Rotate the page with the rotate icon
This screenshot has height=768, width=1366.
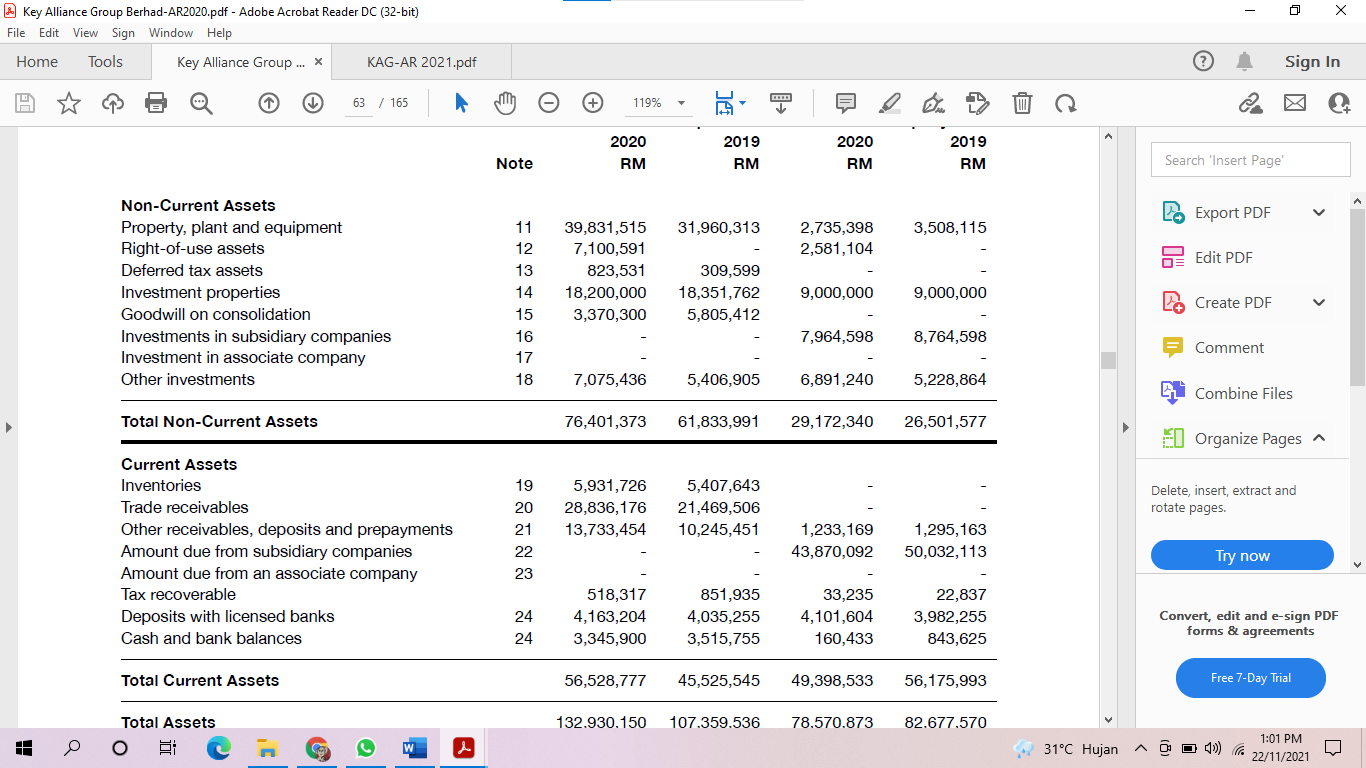(1066, 103)
